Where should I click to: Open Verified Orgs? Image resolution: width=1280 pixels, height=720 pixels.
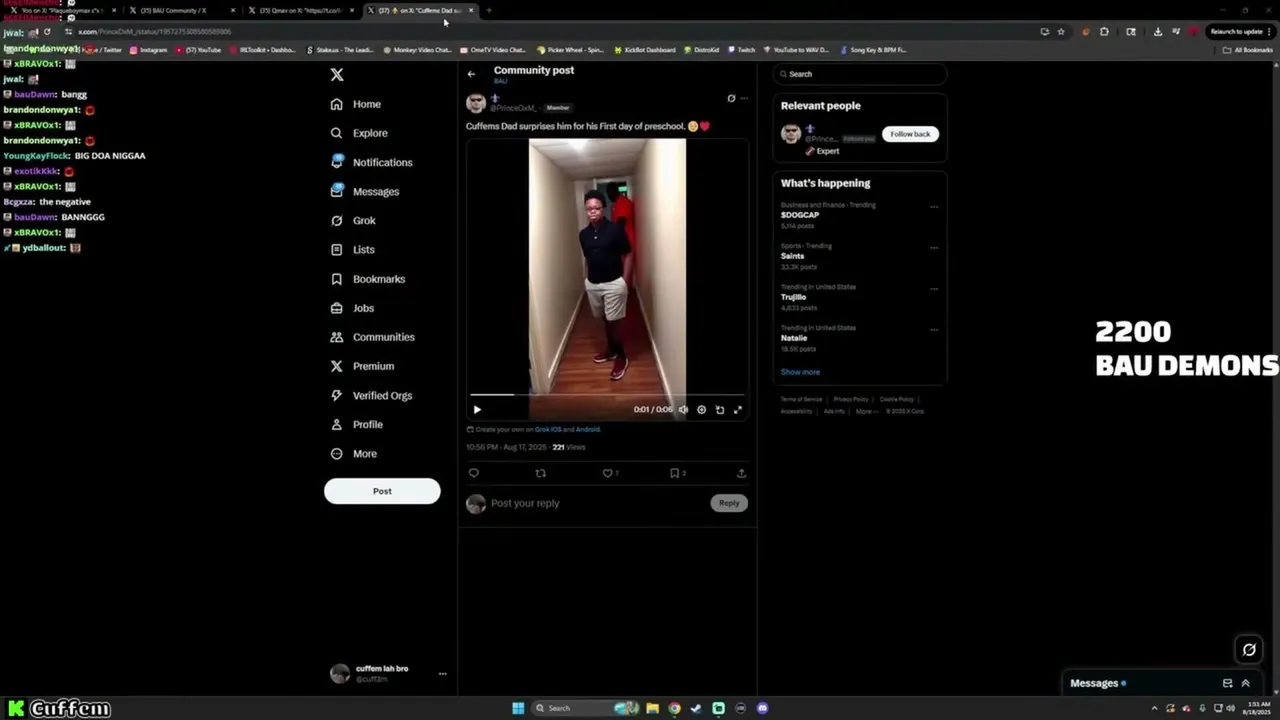[371, 395]
